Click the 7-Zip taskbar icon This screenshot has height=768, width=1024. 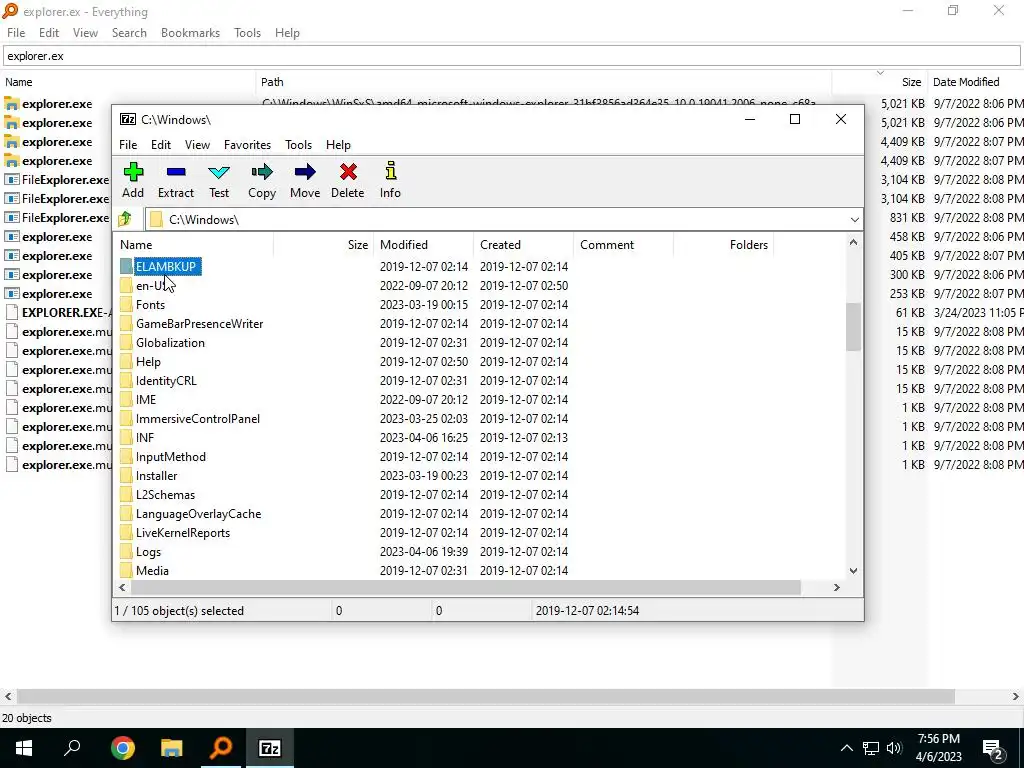click(x=270, y=748)
